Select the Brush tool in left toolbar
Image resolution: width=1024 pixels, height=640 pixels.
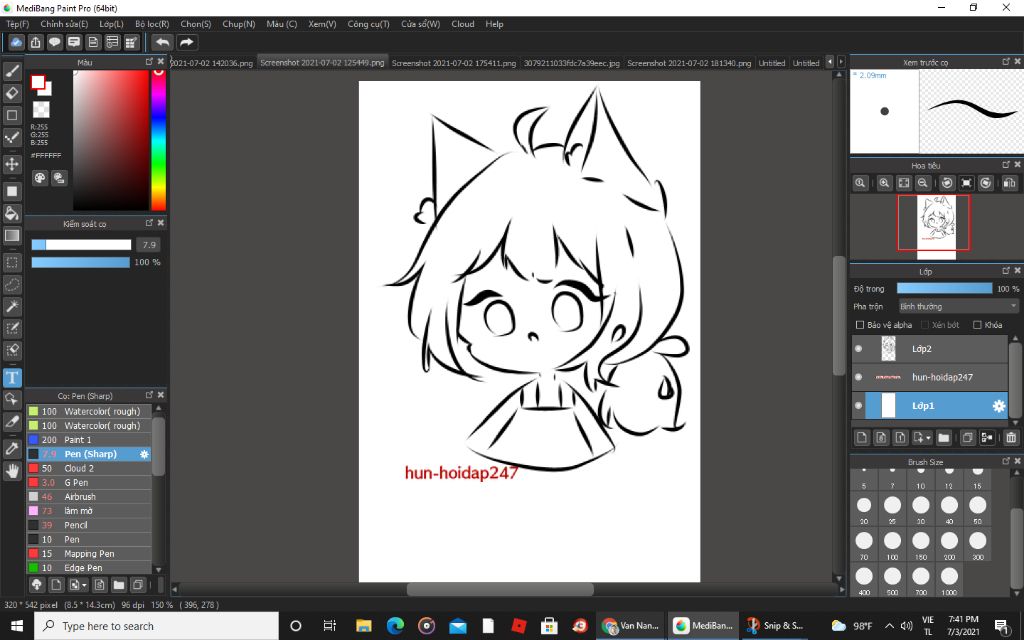[12, 71]
